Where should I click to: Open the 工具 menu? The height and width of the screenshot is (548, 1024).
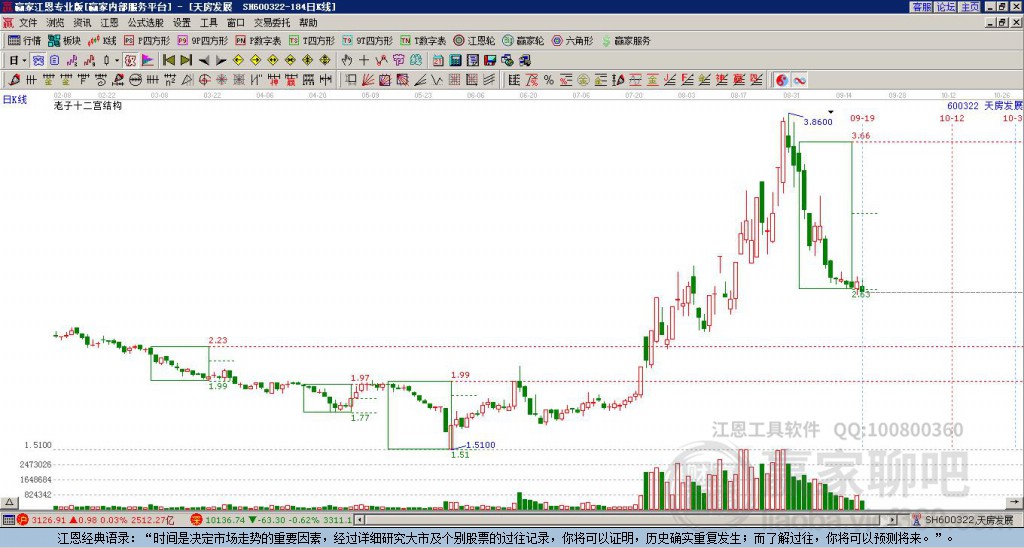(x=209, y=23)
